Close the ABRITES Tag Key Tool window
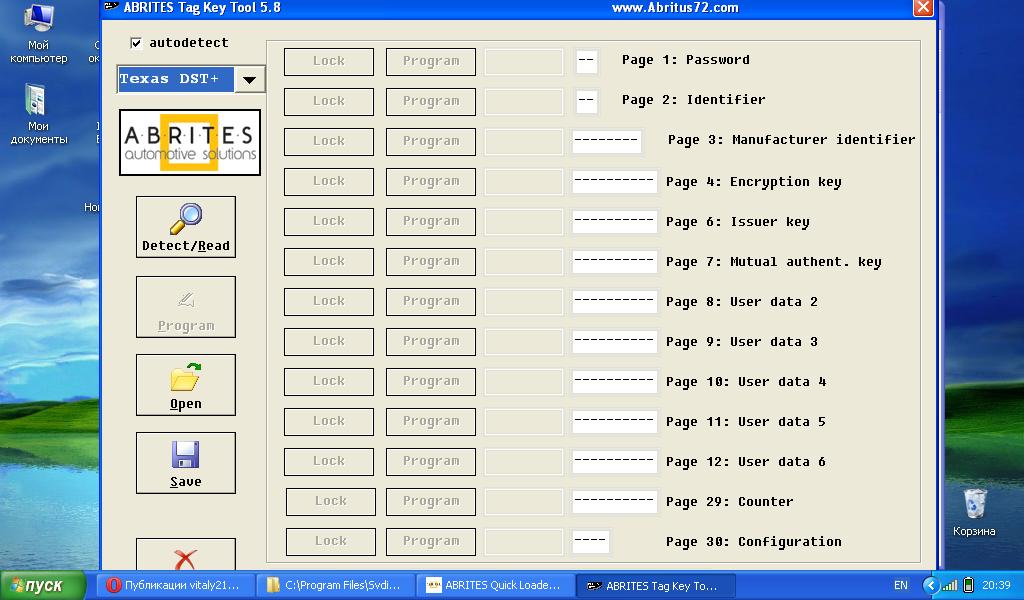This screenshot has height=600, width=1024. click(923, 7)
